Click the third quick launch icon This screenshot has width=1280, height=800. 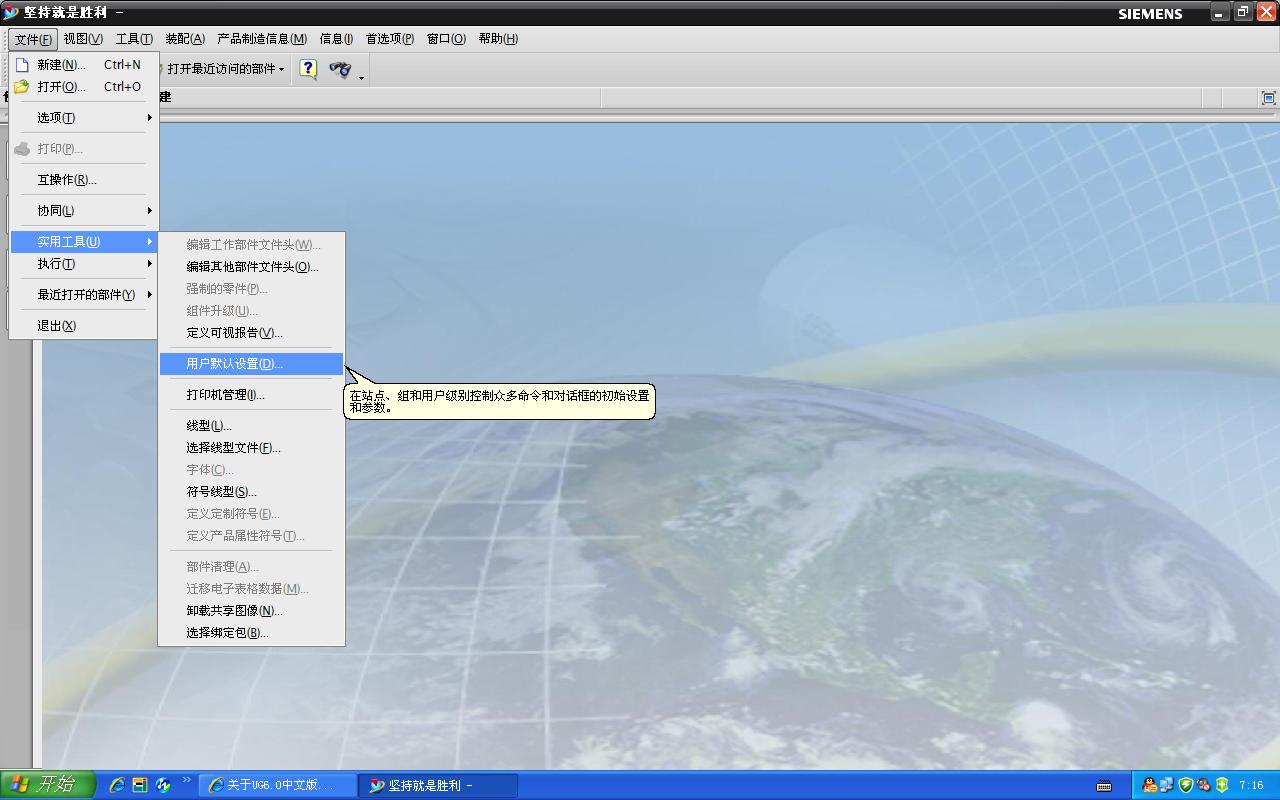(x=163, y=785)
